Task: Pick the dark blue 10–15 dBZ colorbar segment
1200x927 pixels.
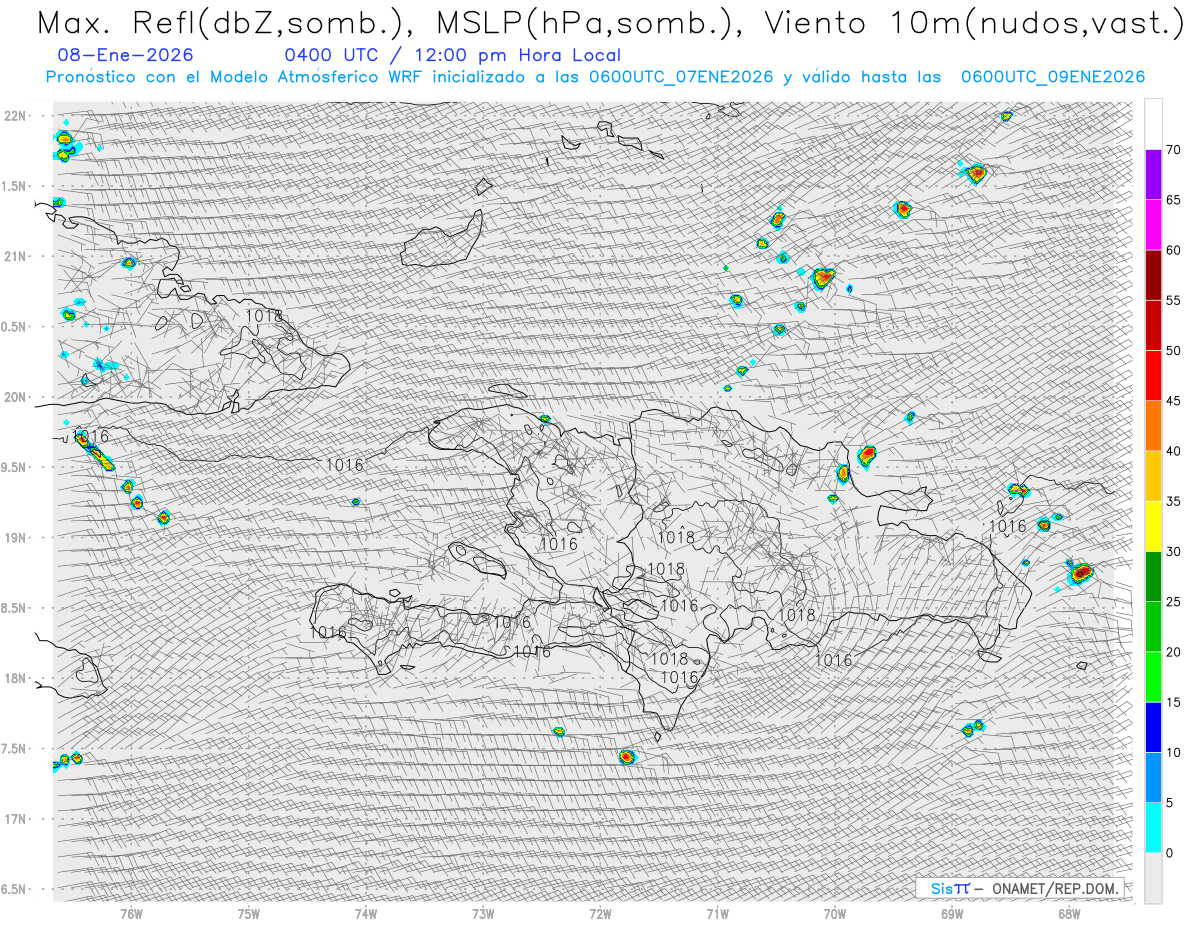Action: coord(1153,727)
